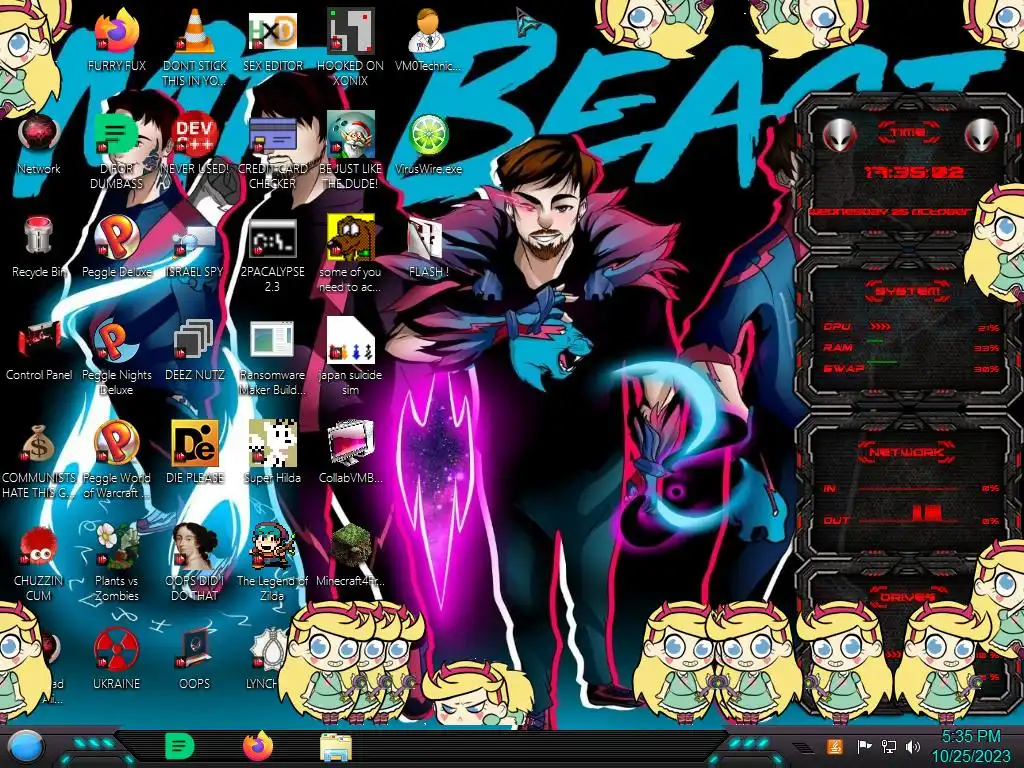1024x768 pixels.
Task: Open green chat app in taskbar
Action: coord(179,746)
